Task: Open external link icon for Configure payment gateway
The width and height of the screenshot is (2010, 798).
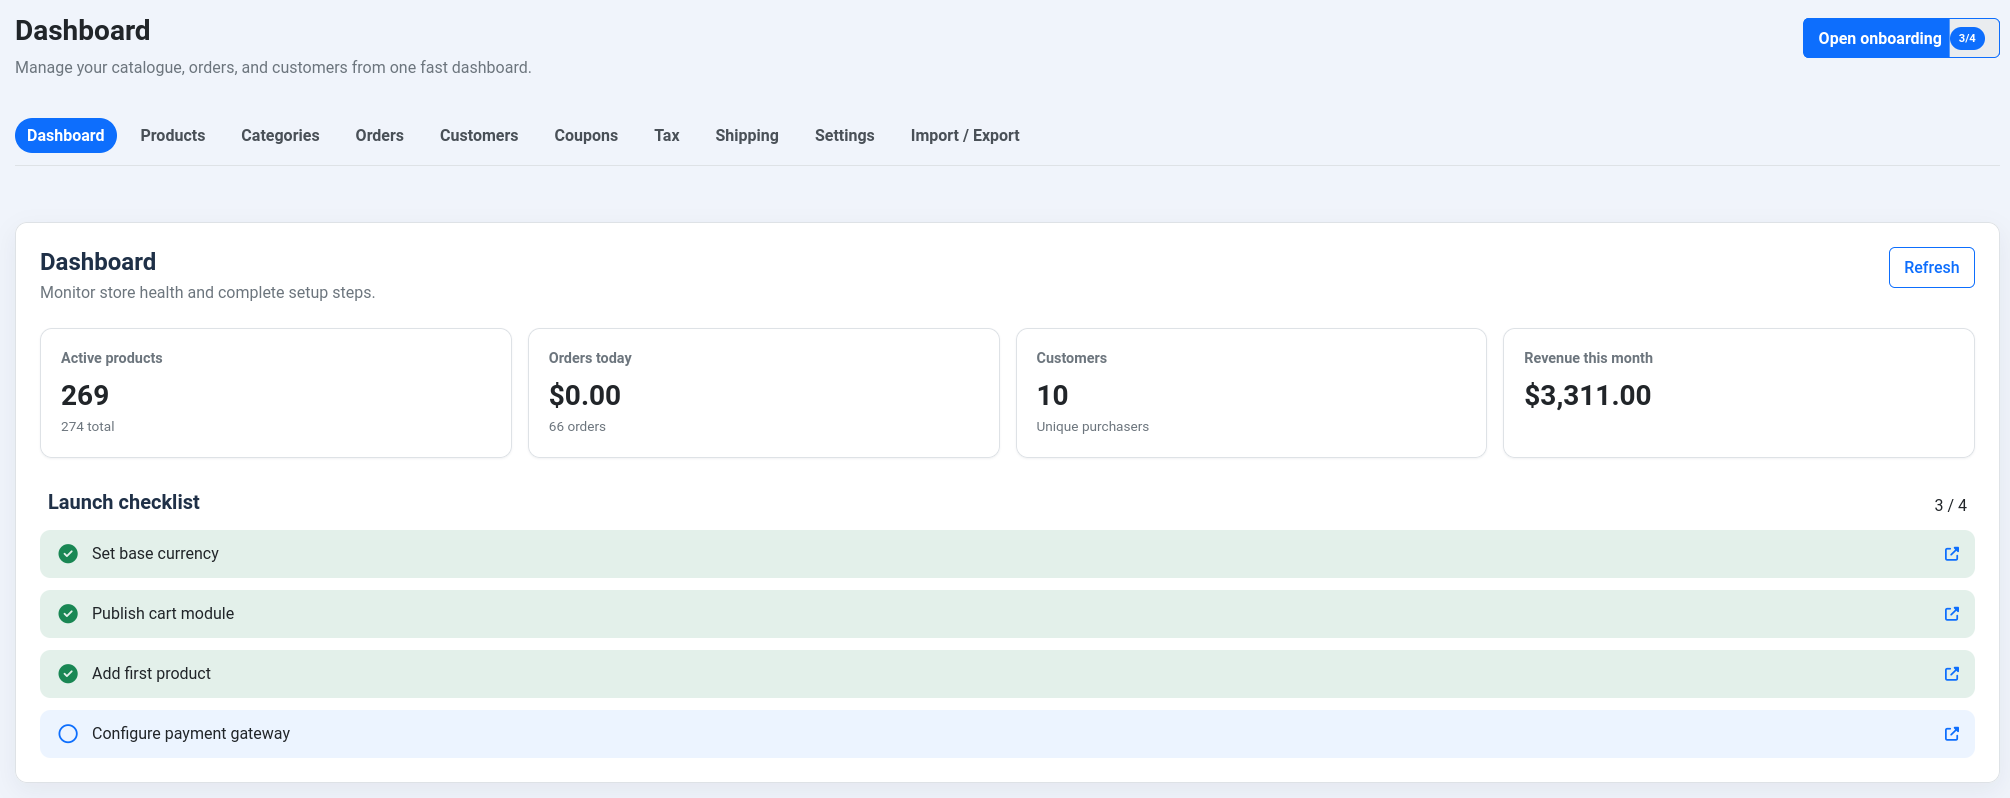Action: pos(1951,734)
